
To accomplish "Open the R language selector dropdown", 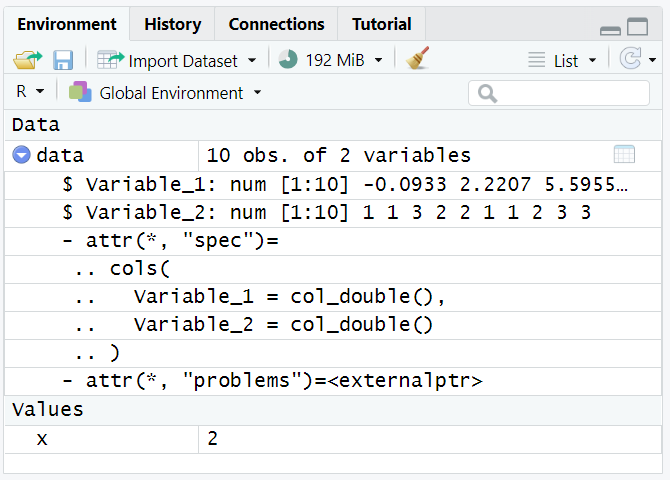I will pos(30,92).
